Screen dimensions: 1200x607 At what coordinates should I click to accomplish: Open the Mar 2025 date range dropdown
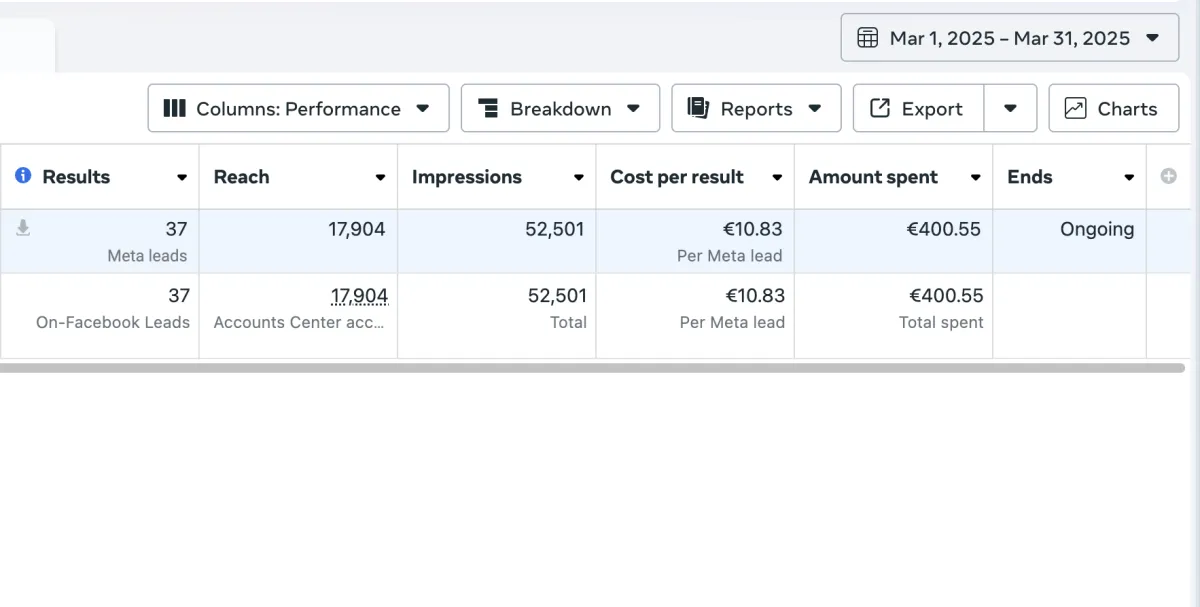[x=1010, y=38]
